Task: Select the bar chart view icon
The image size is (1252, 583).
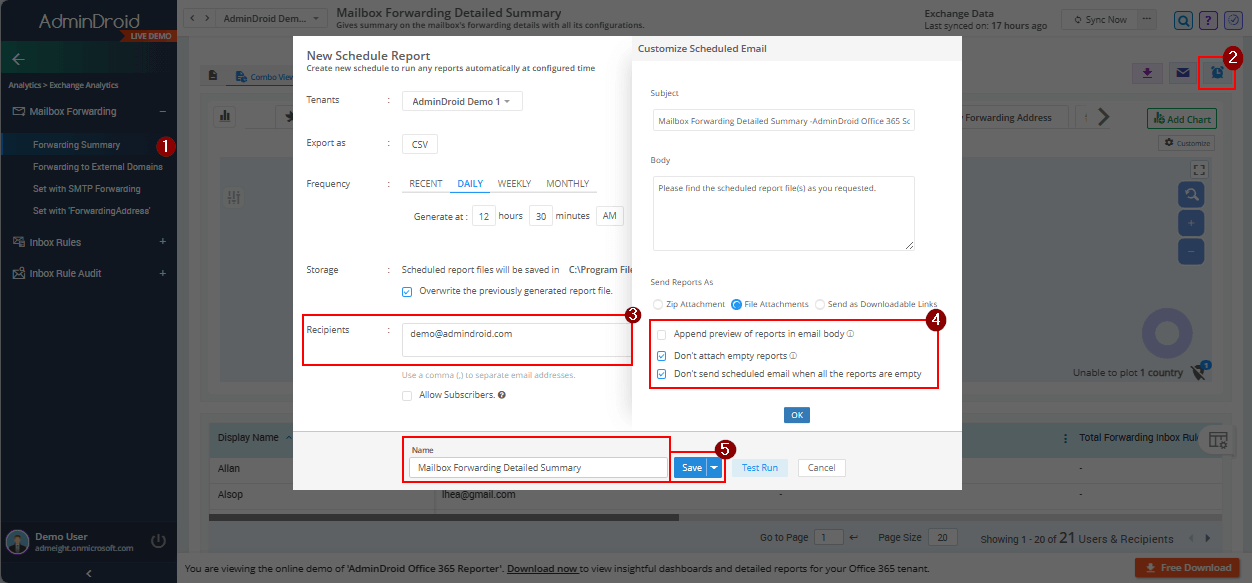Action: click(x=225, y=116)
